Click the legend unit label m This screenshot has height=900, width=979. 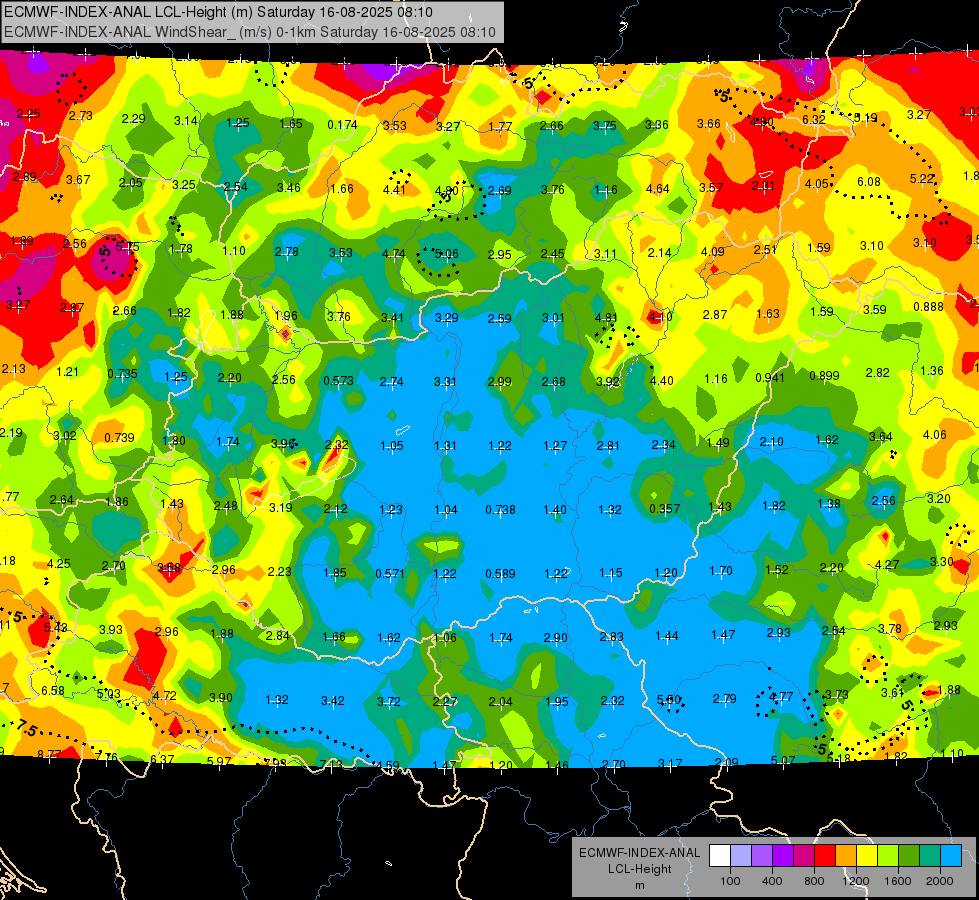(639, 886)
